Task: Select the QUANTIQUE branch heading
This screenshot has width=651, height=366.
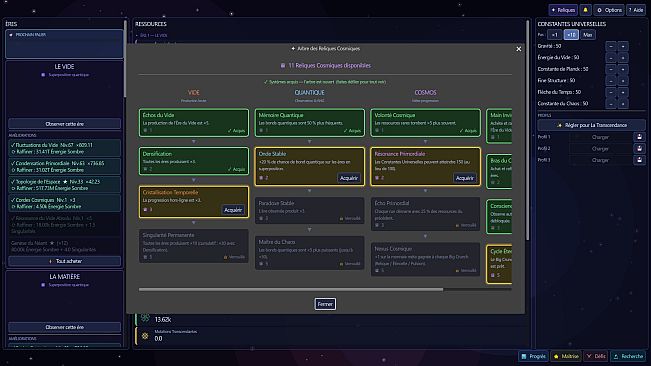Action: pyautogui.click(x=309, y=93)
